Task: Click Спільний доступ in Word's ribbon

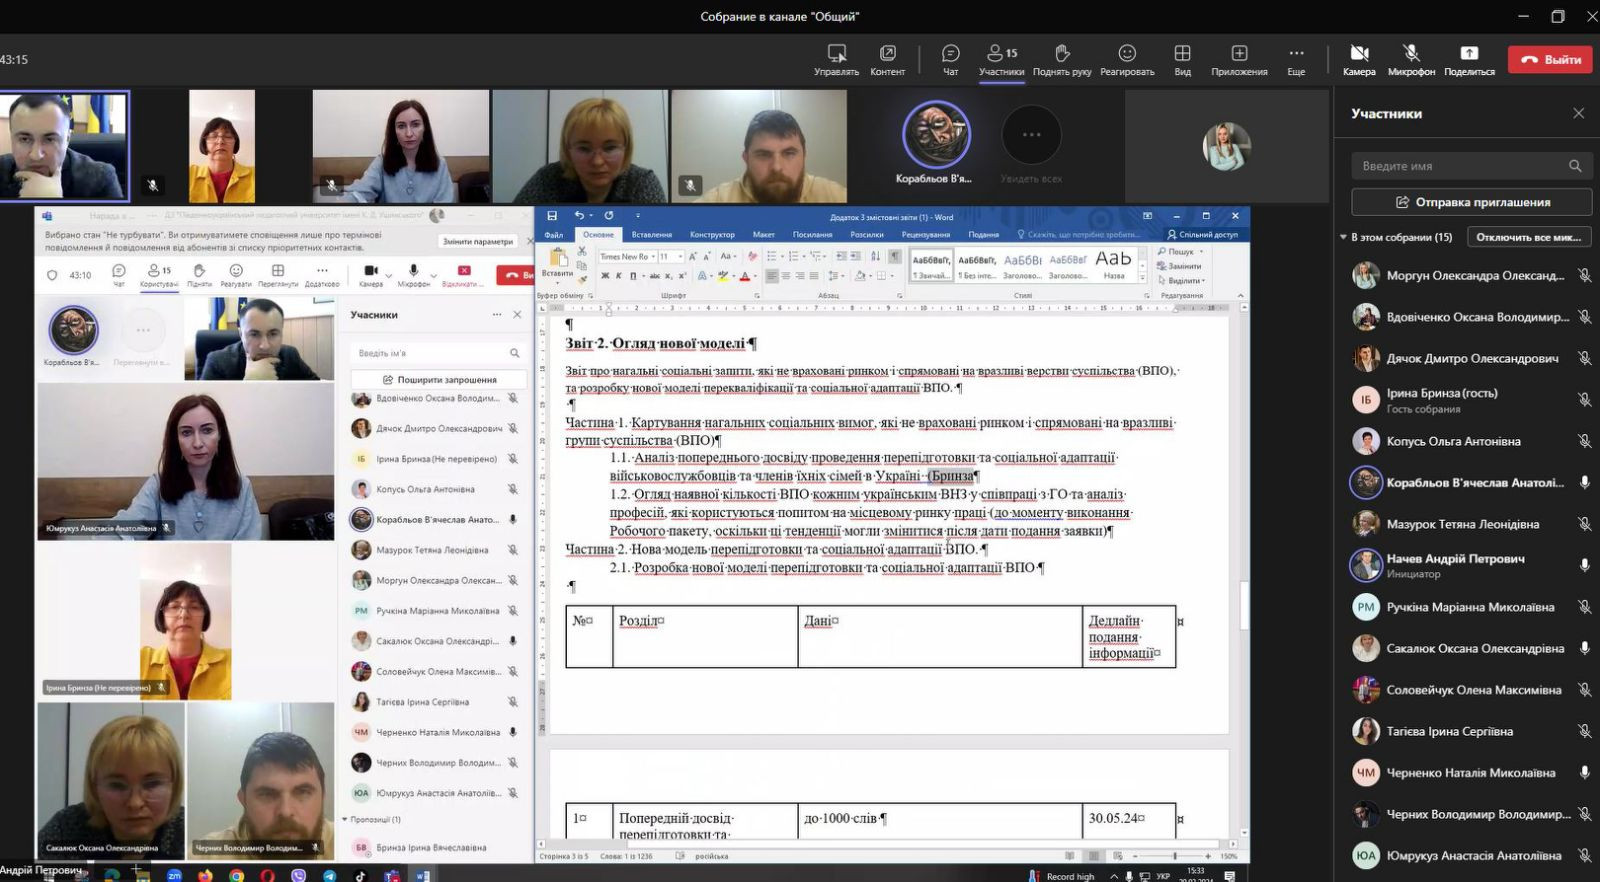Action: (x=1202, y=235)
